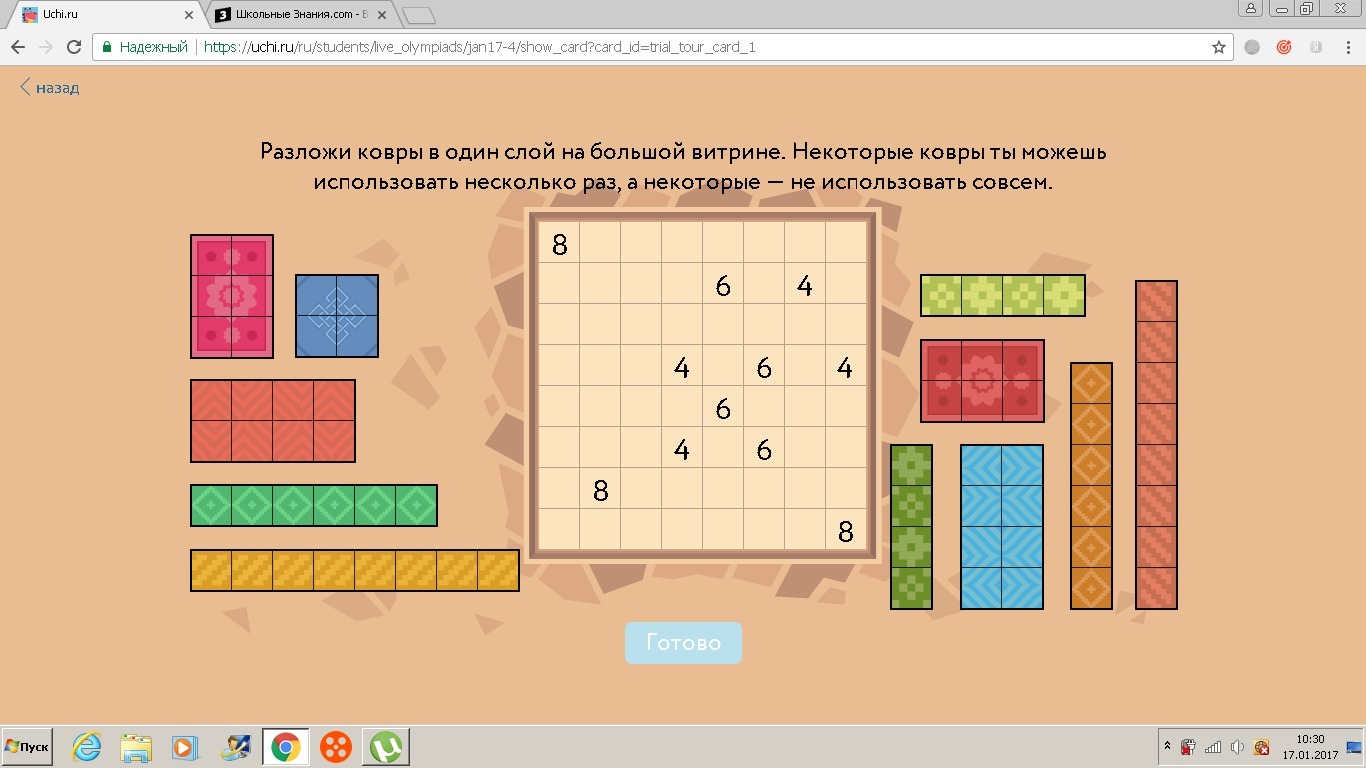Launch Internet Explorer from the taskbar
The image size is (1366, 768).
pyautogui.click(x=87, y=747)
